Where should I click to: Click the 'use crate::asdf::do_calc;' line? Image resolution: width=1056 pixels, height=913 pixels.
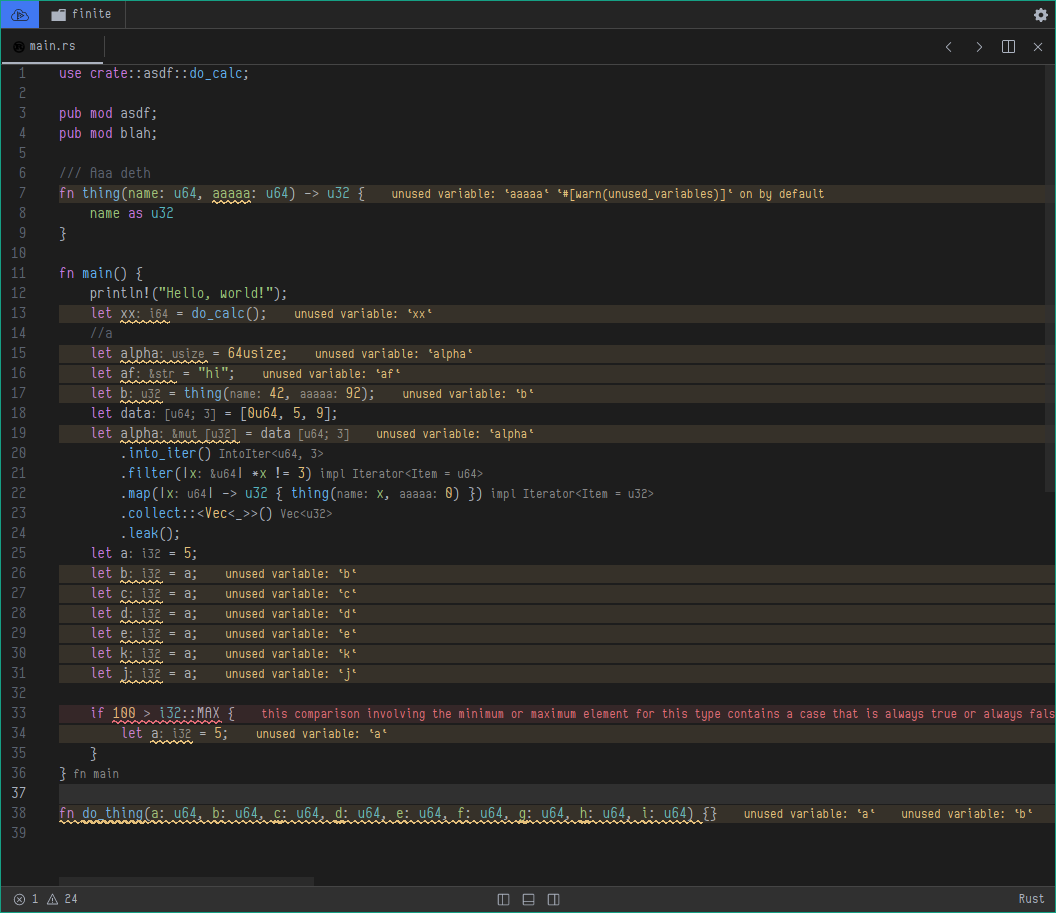coord(154,73)
